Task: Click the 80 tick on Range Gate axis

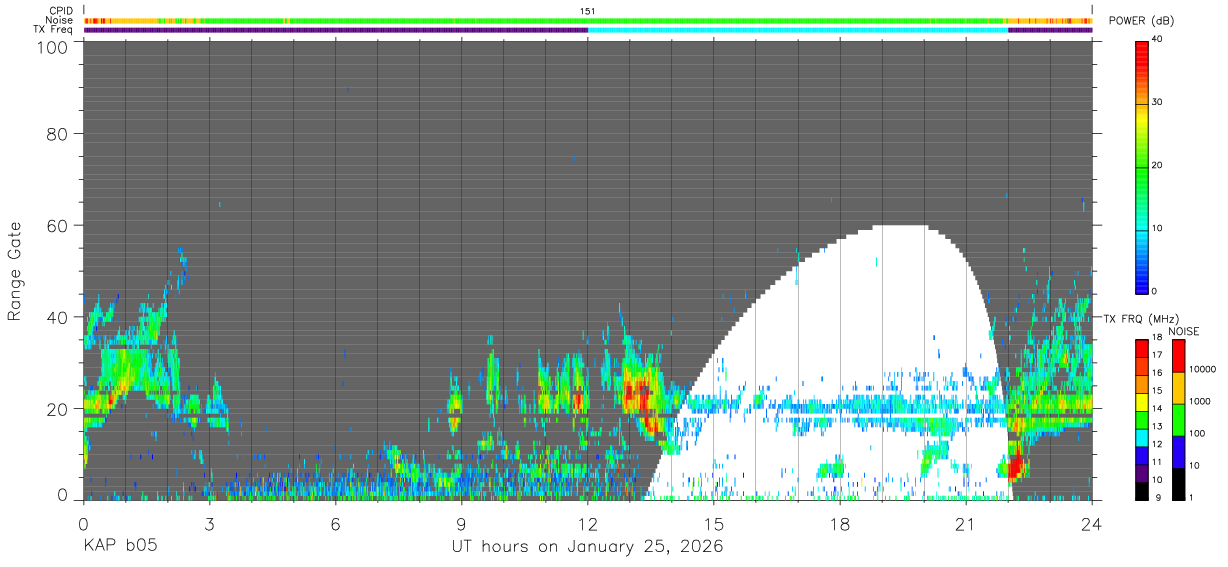Action: pyautogui.click(x=57, y=134)
